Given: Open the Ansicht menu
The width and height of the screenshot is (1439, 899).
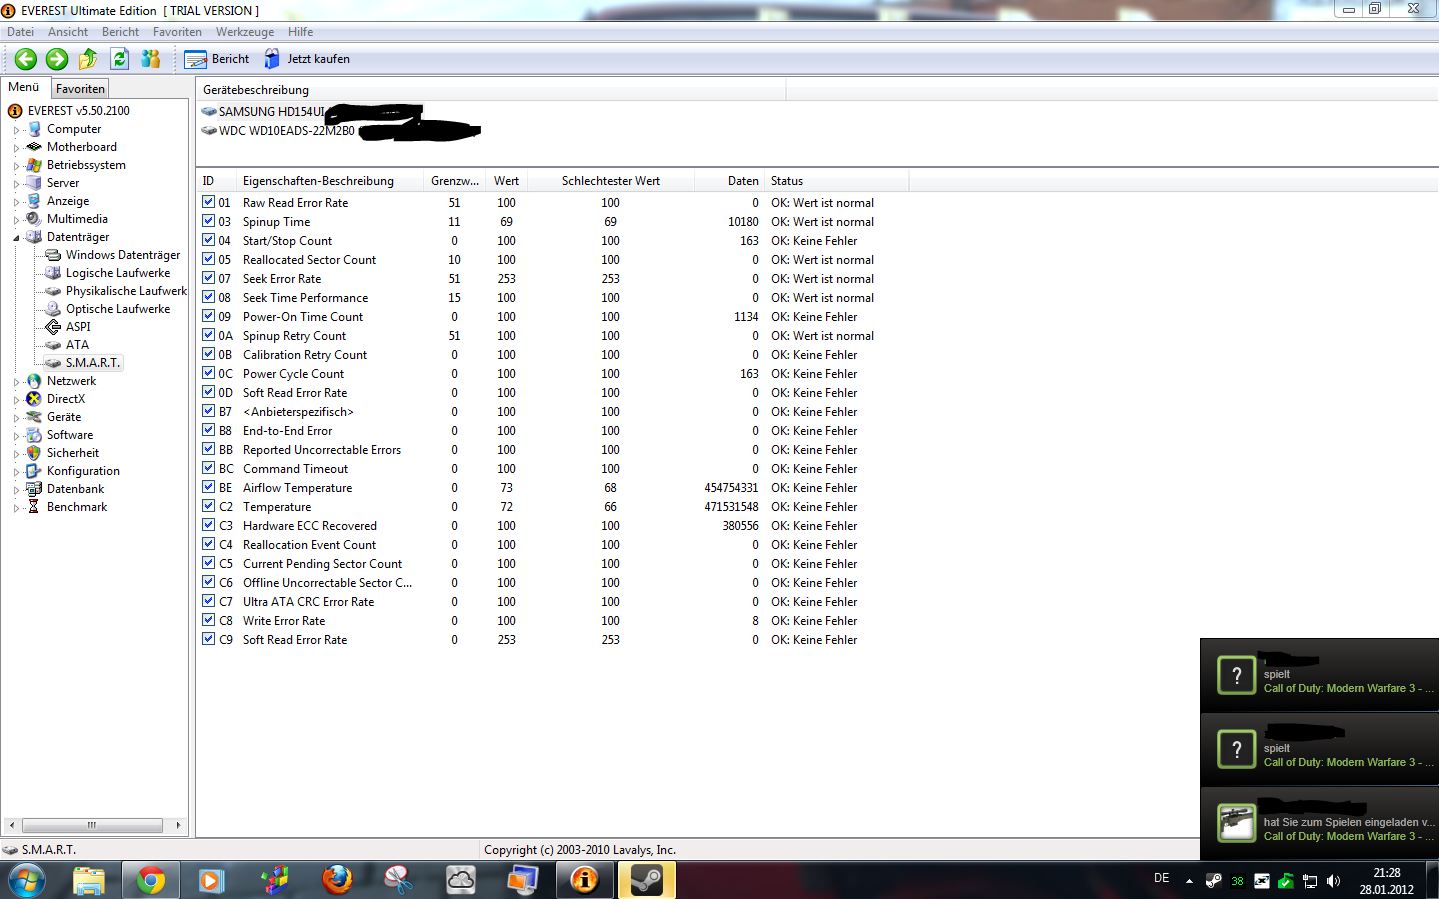Looking at the screenshot, I should (x=68, y=32).
